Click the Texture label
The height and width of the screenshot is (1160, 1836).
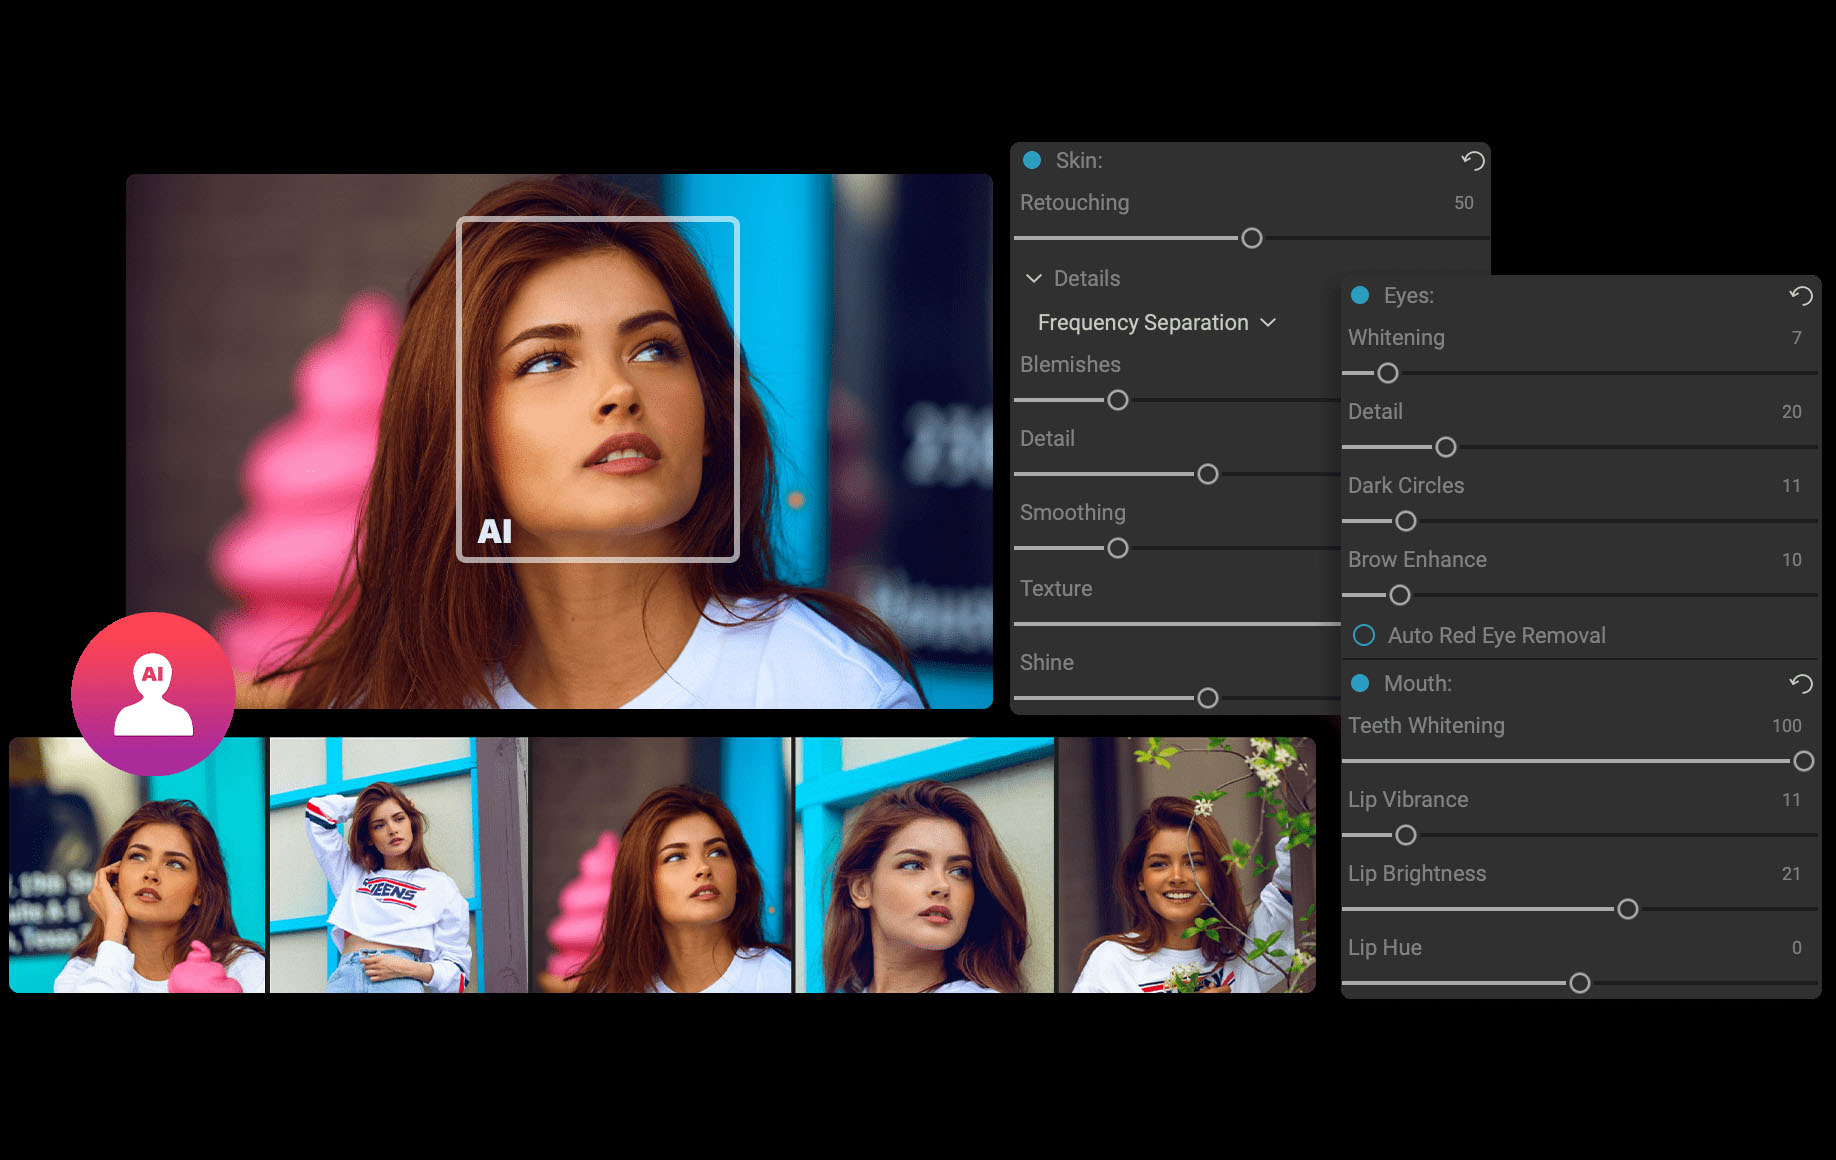pyautogui.click(x=1056, y=588)
